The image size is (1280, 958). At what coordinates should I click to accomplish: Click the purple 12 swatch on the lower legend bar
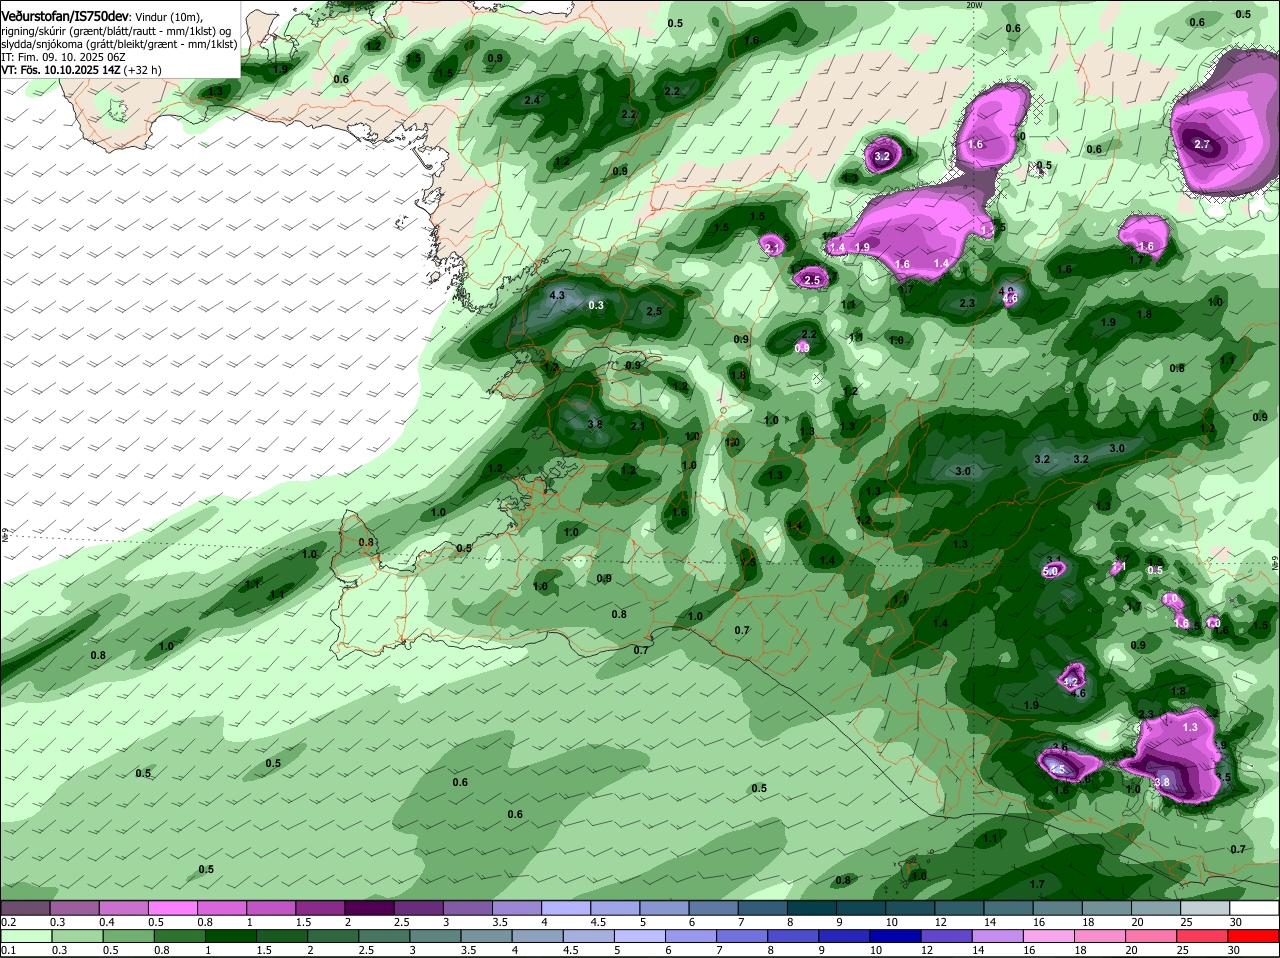click(947, 936)
